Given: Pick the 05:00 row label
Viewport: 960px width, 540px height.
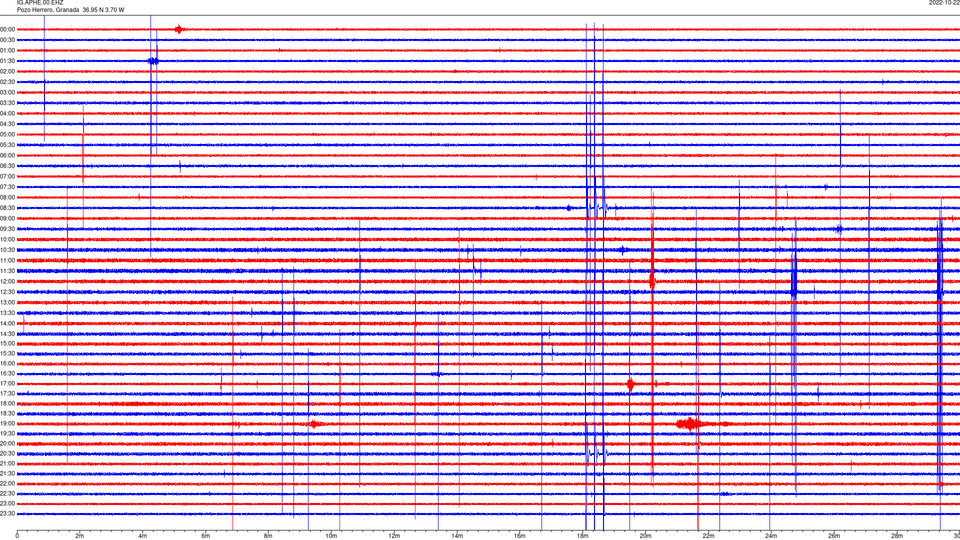Looking at the screenshot, I should click(8, 134).
